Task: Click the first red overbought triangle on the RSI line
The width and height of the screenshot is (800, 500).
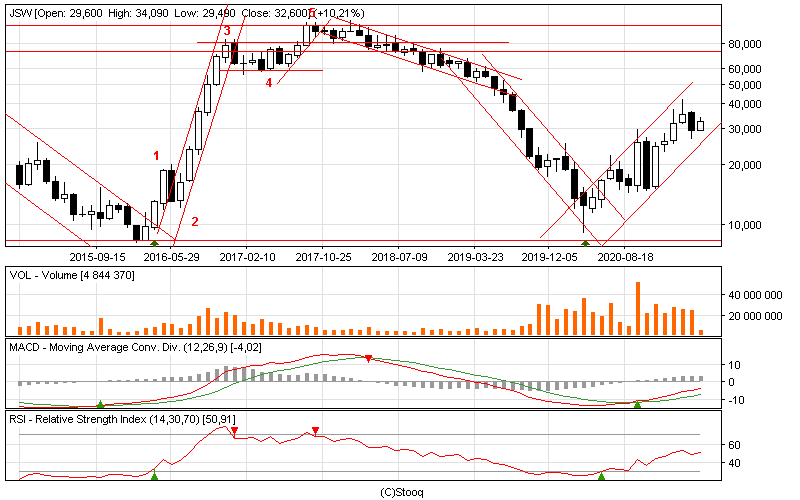Action: click(234, 431)
